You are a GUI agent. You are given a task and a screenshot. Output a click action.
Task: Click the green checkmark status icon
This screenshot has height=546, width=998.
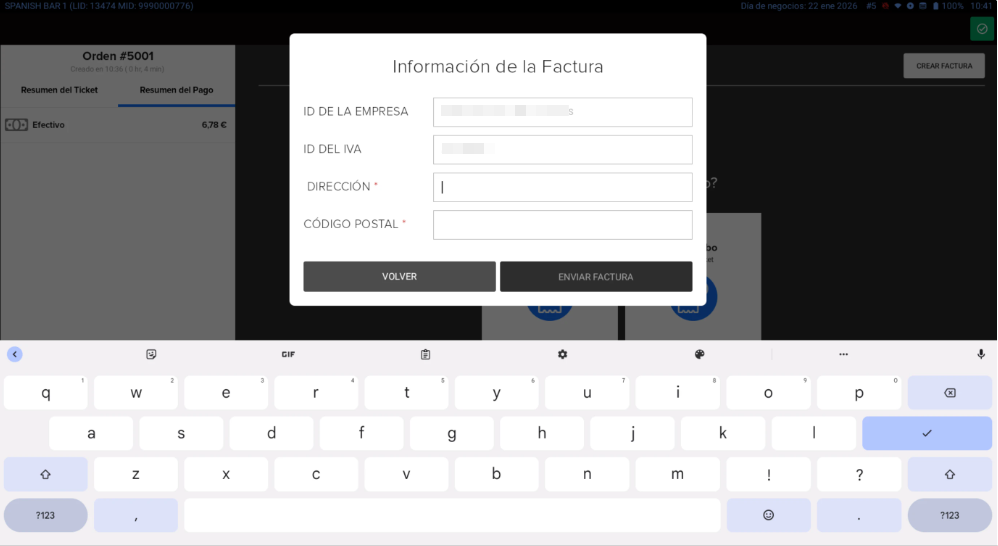(982, 29)
